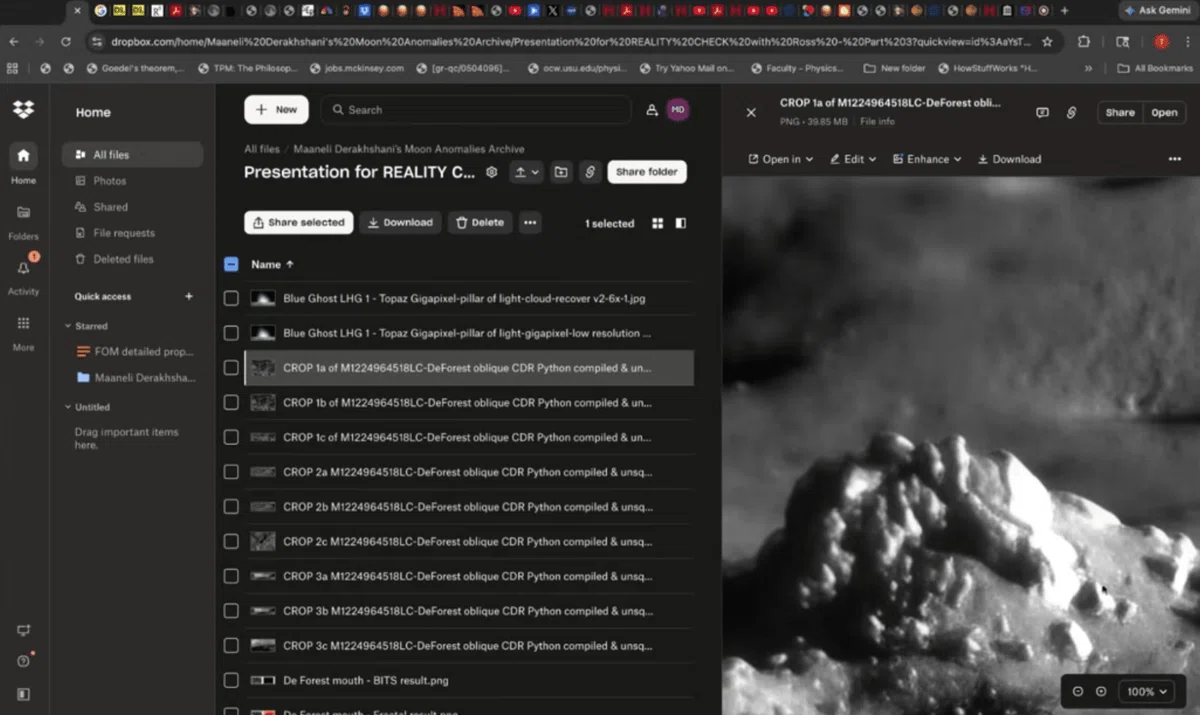Zoom out of the preview image

point(1078,691)
